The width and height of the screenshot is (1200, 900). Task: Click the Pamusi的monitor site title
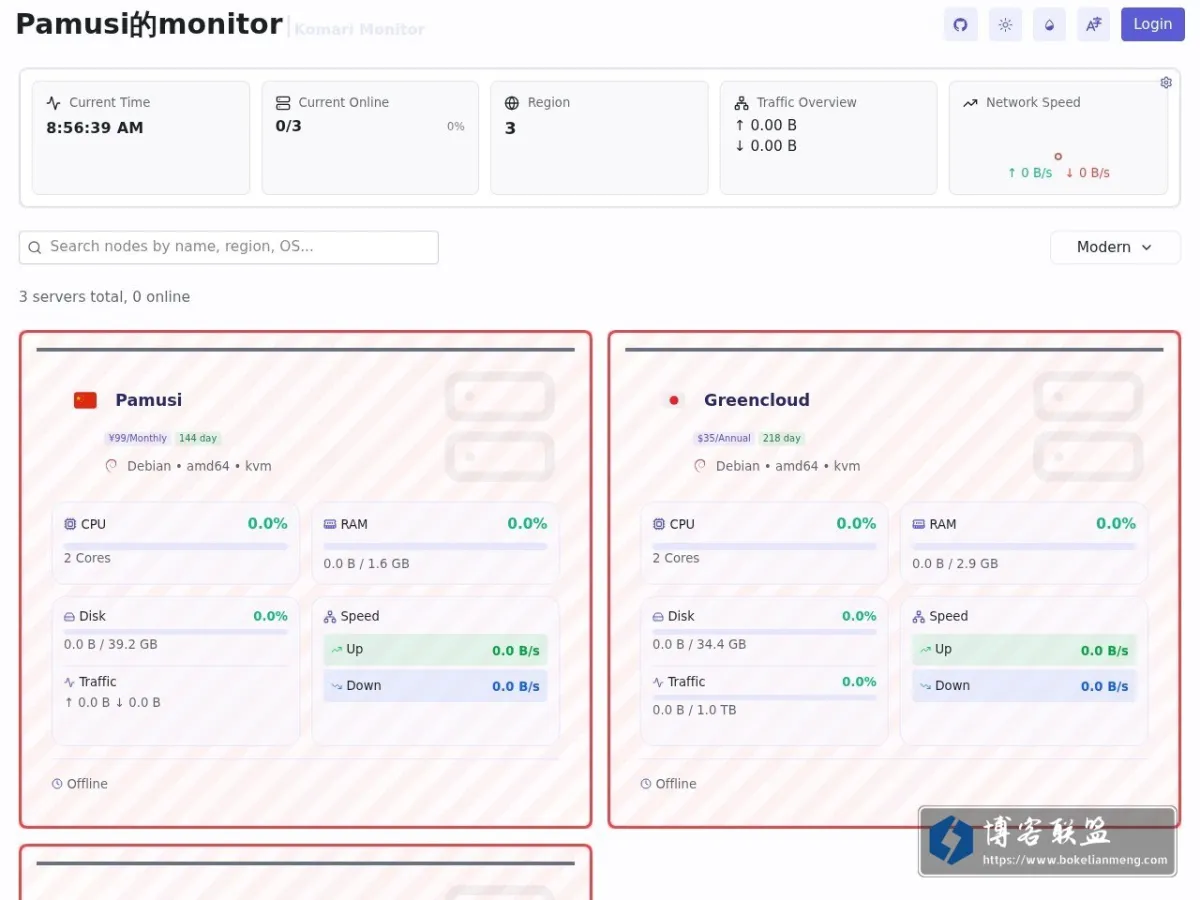pos(149,24)
